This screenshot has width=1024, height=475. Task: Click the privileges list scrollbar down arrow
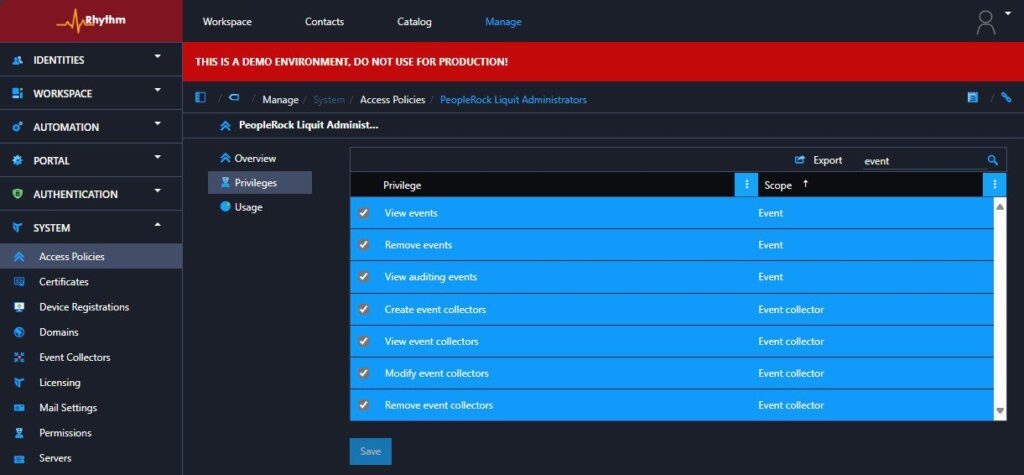point(1000,411)
